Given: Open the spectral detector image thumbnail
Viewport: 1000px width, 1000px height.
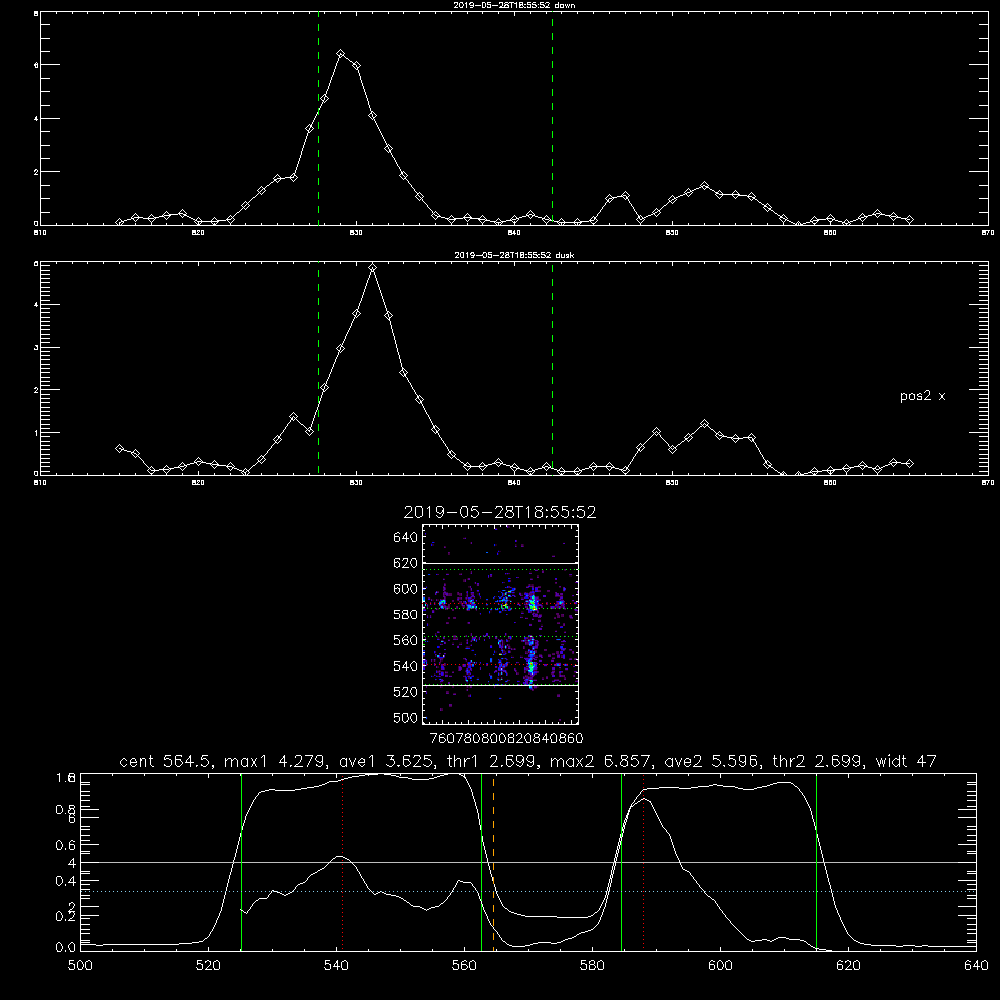Looking at the screenshot, I should pos(500,624).
